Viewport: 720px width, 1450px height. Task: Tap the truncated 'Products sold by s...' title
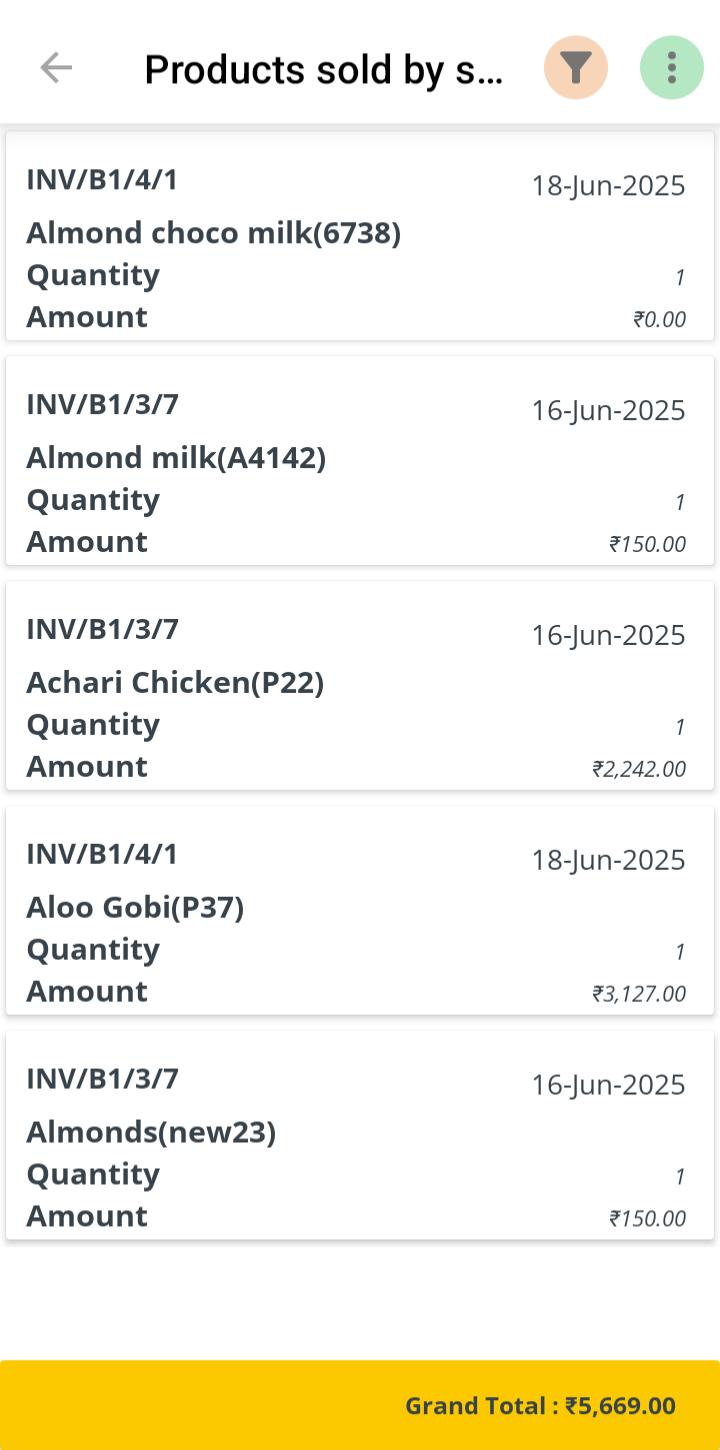pos(324,70)
